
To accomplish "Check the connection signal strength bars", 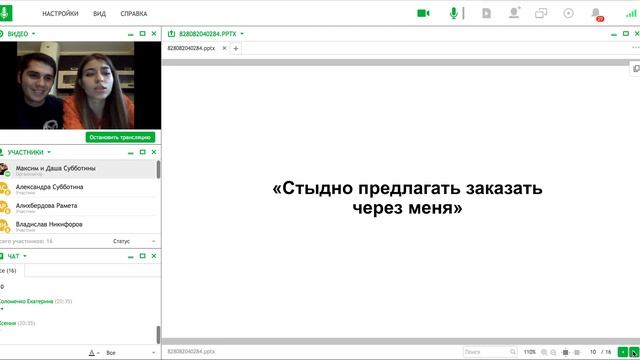I will coord(631,14).
